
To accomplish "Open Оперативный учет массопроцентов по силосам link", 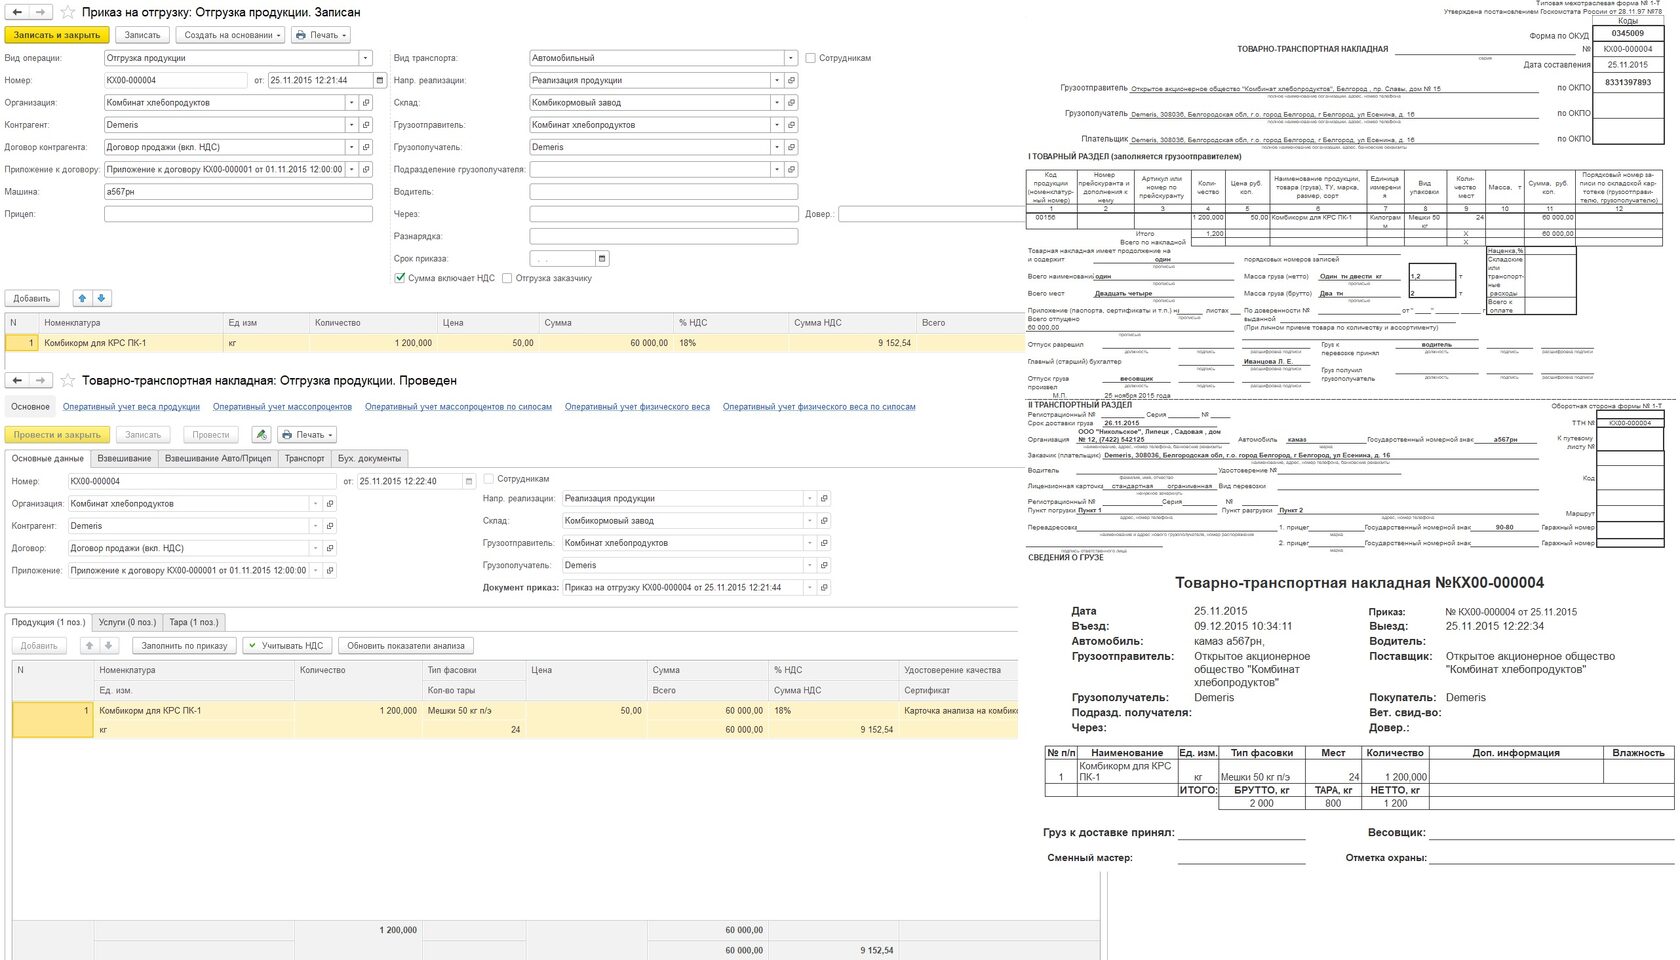I will [458, 407].
